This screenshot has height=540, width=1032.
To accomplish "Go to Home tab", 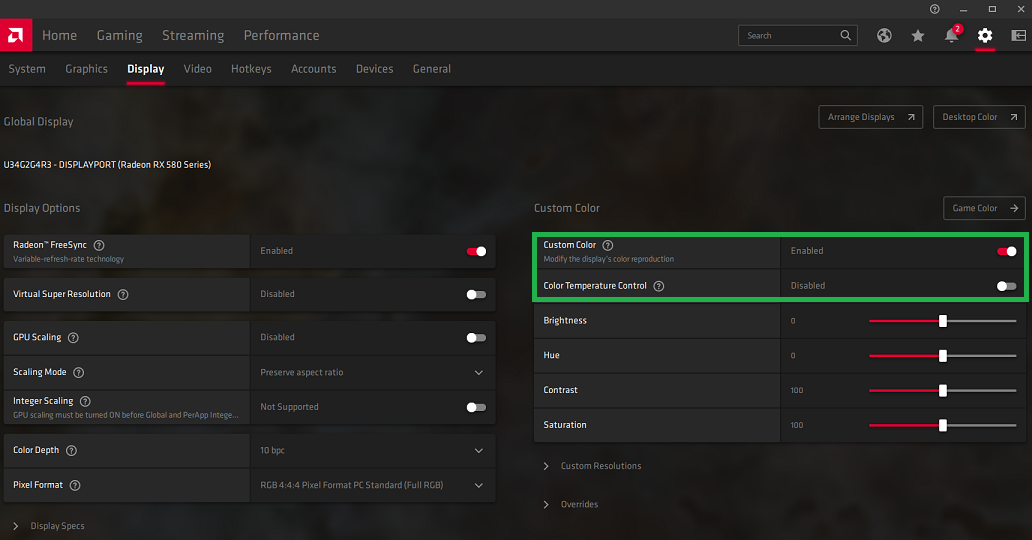I will tap(59, 36).
